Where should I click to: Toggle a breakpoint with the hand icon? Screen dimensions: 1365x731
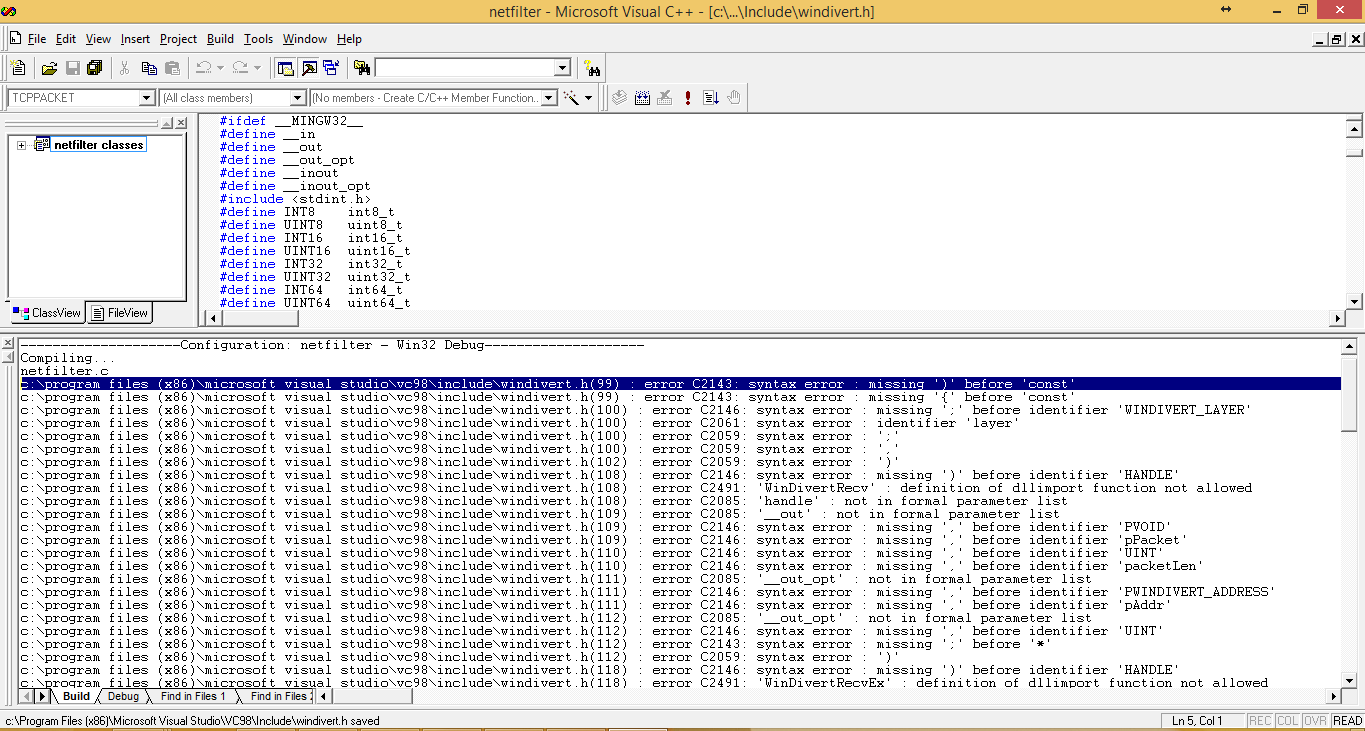click(733, 97)
